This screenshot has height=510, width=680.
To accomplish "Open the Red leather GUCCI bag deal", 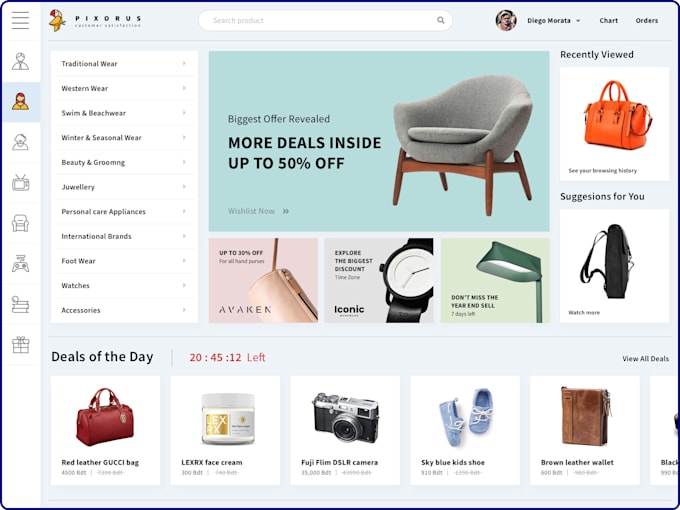I will coord(105,430).
